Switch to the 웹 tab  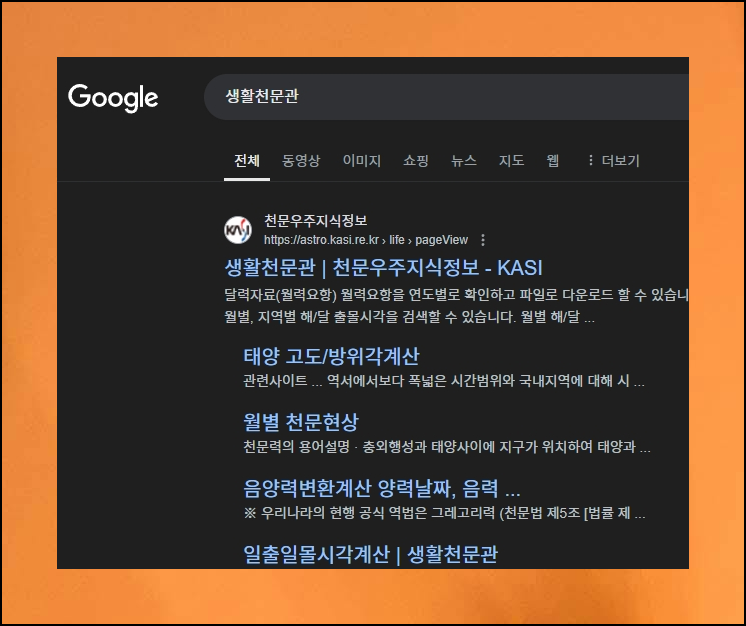click(x=553, y=161)
